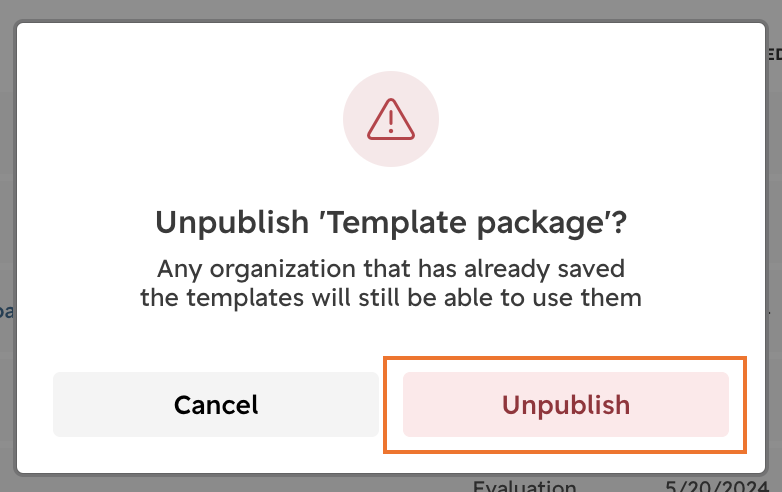Viewport: 782px width, 492px height.
Task: Click the white space left of the warning icon
Action: click(x=180, y=119)
